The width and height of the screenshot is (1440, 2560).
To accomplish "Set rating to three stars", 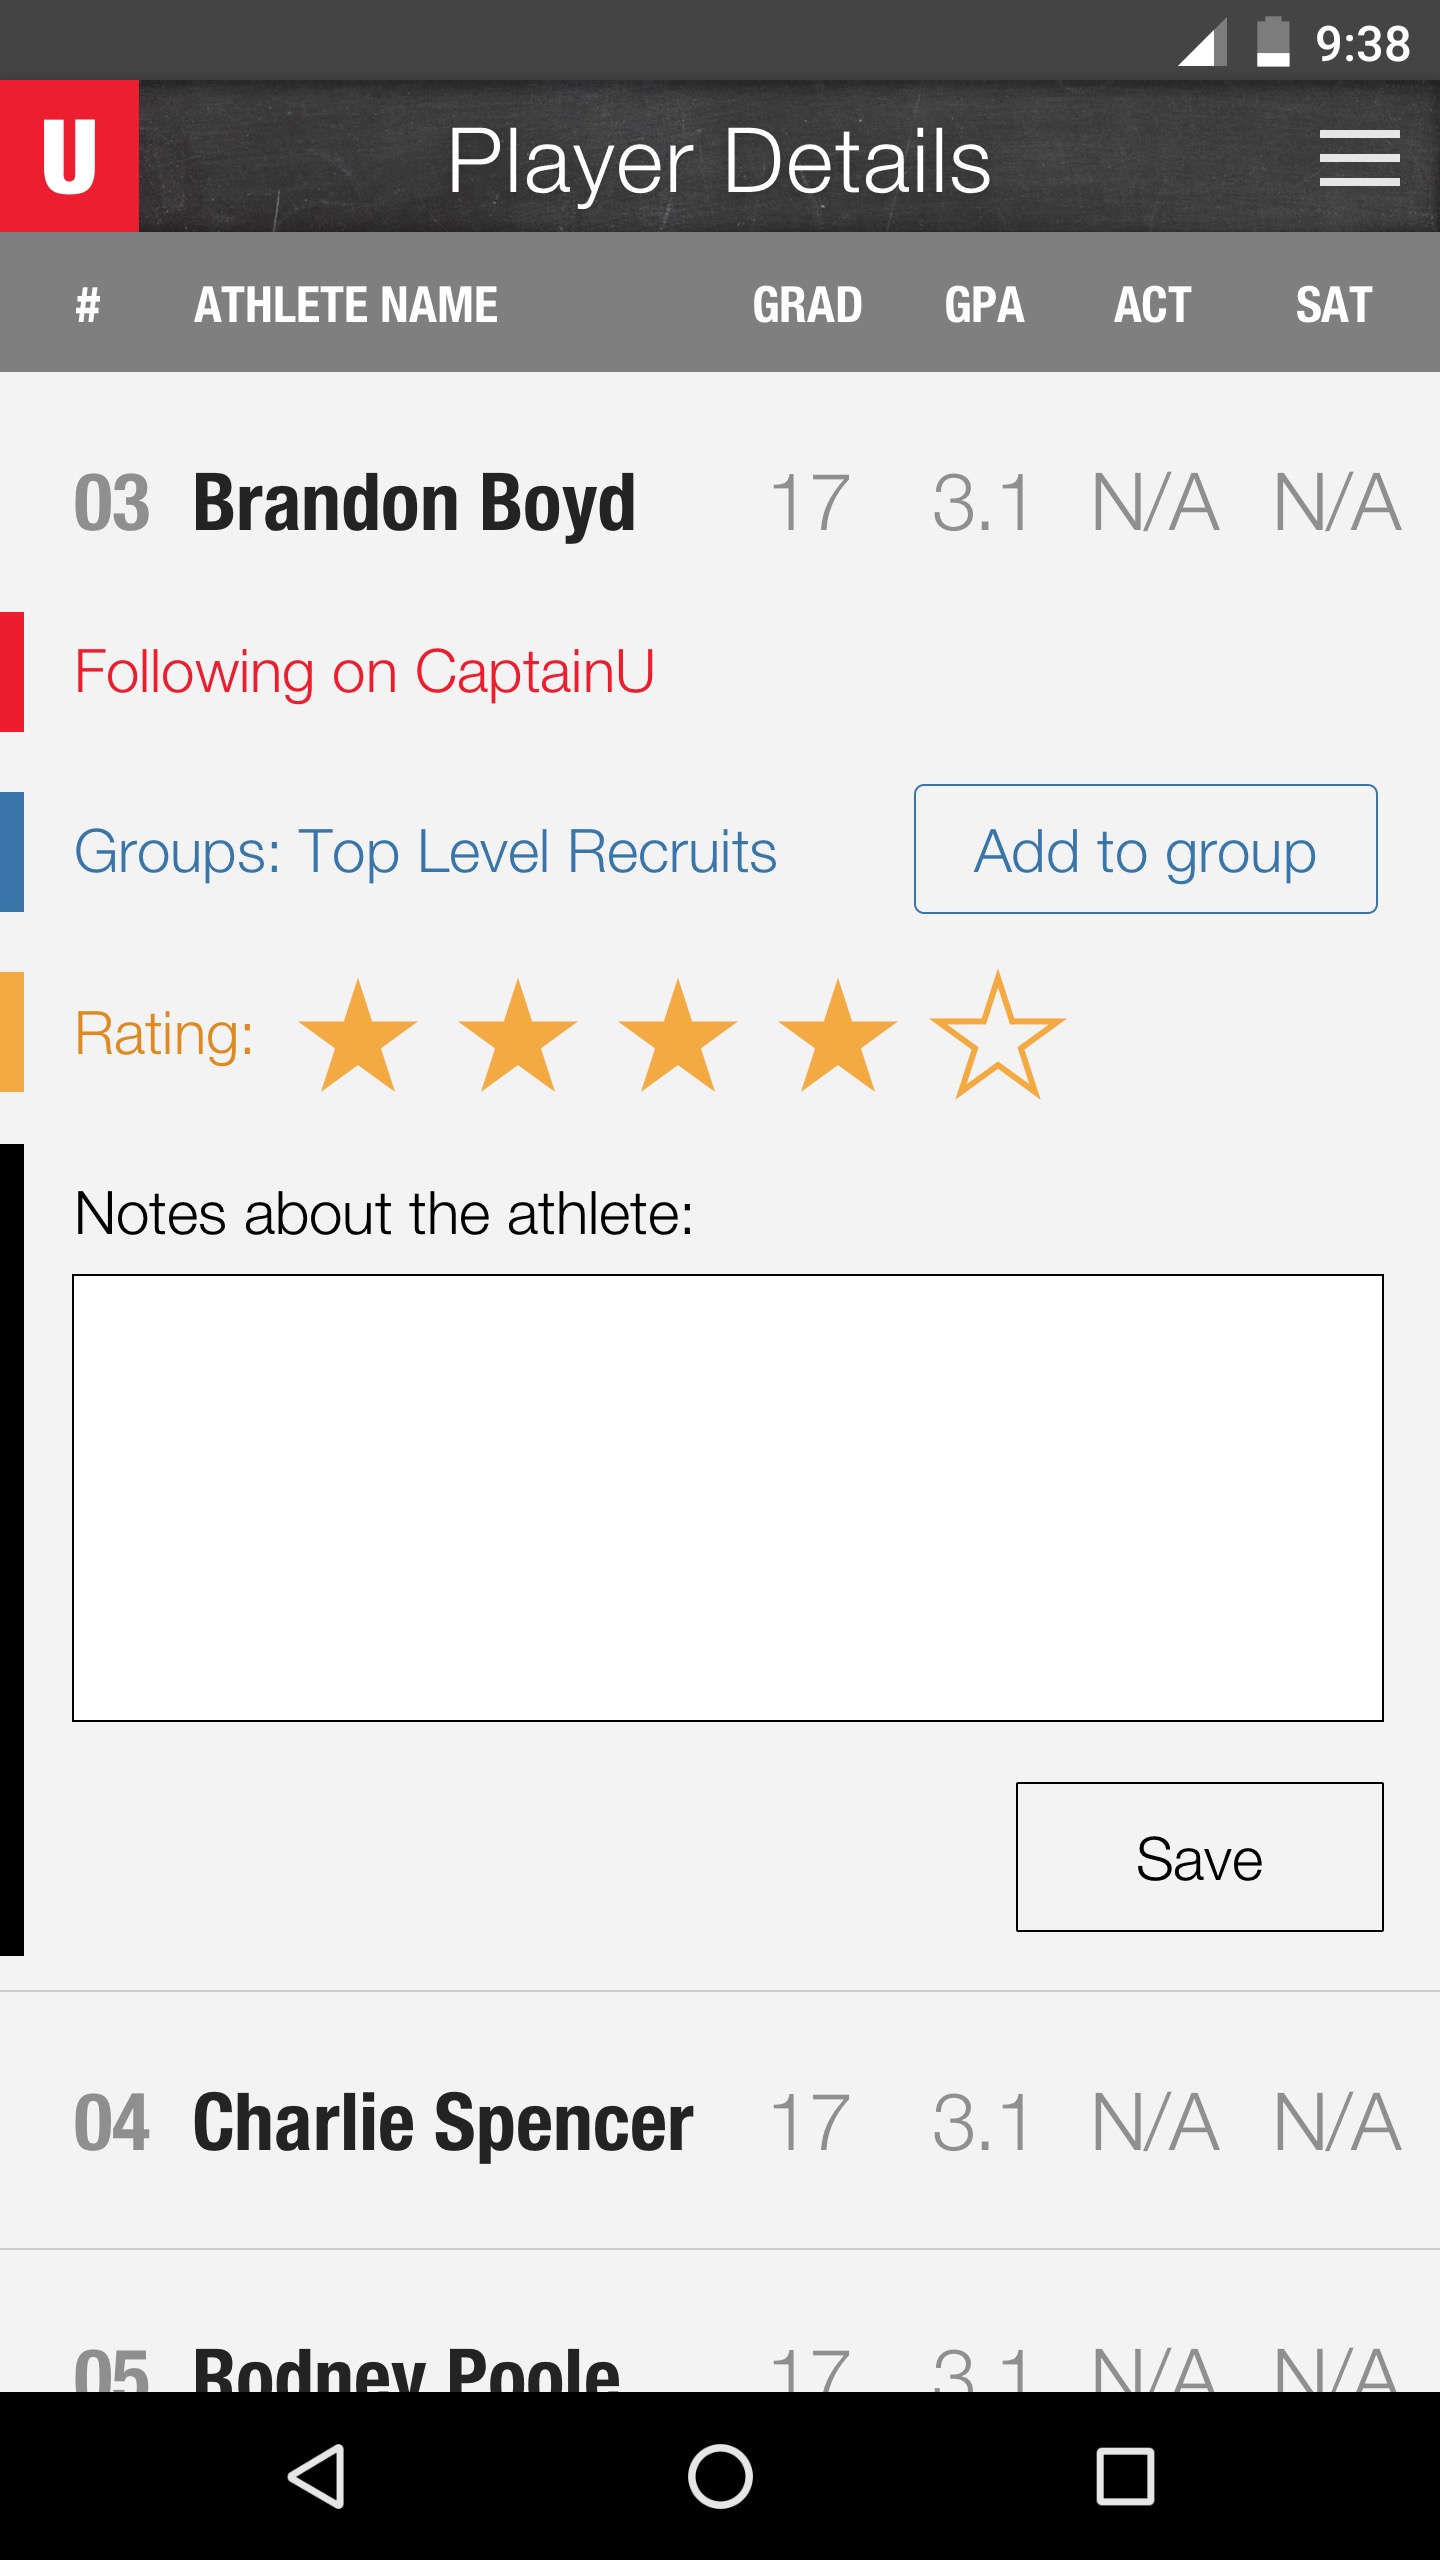I will (678, 1036).
